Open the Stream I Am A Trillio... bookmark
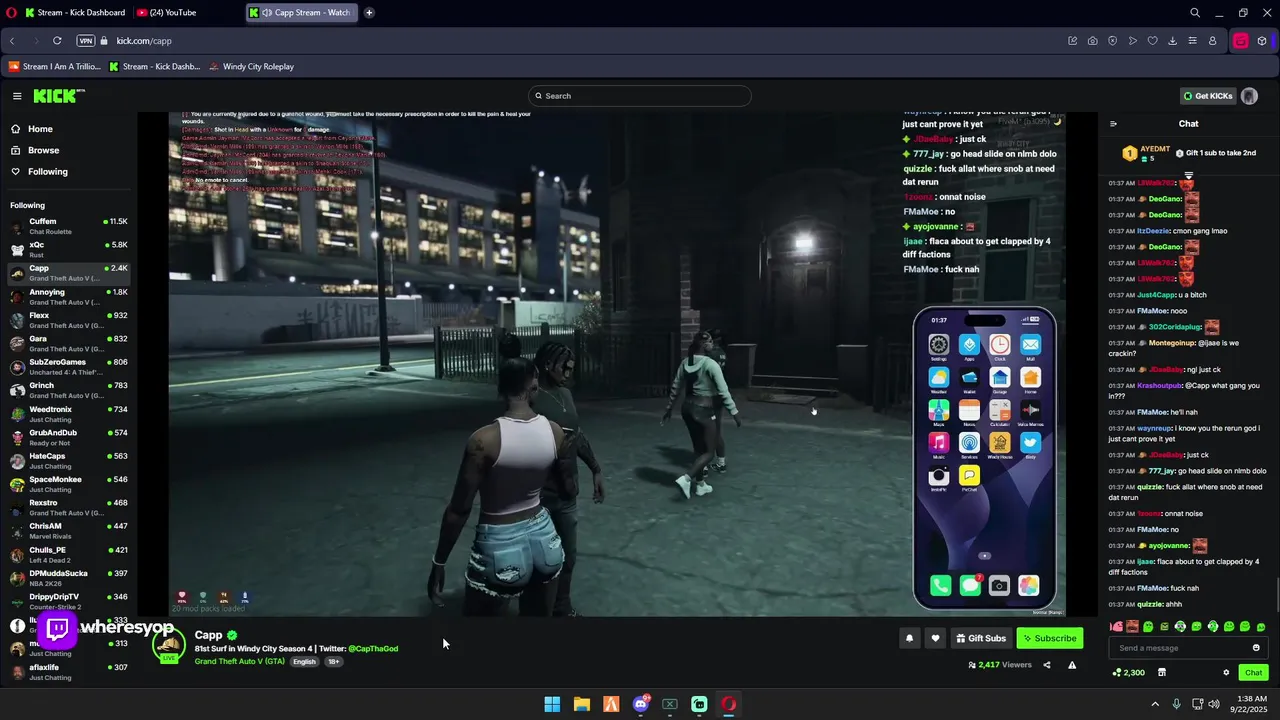Viewport: 1280px width, 720px height. point(55,67)
